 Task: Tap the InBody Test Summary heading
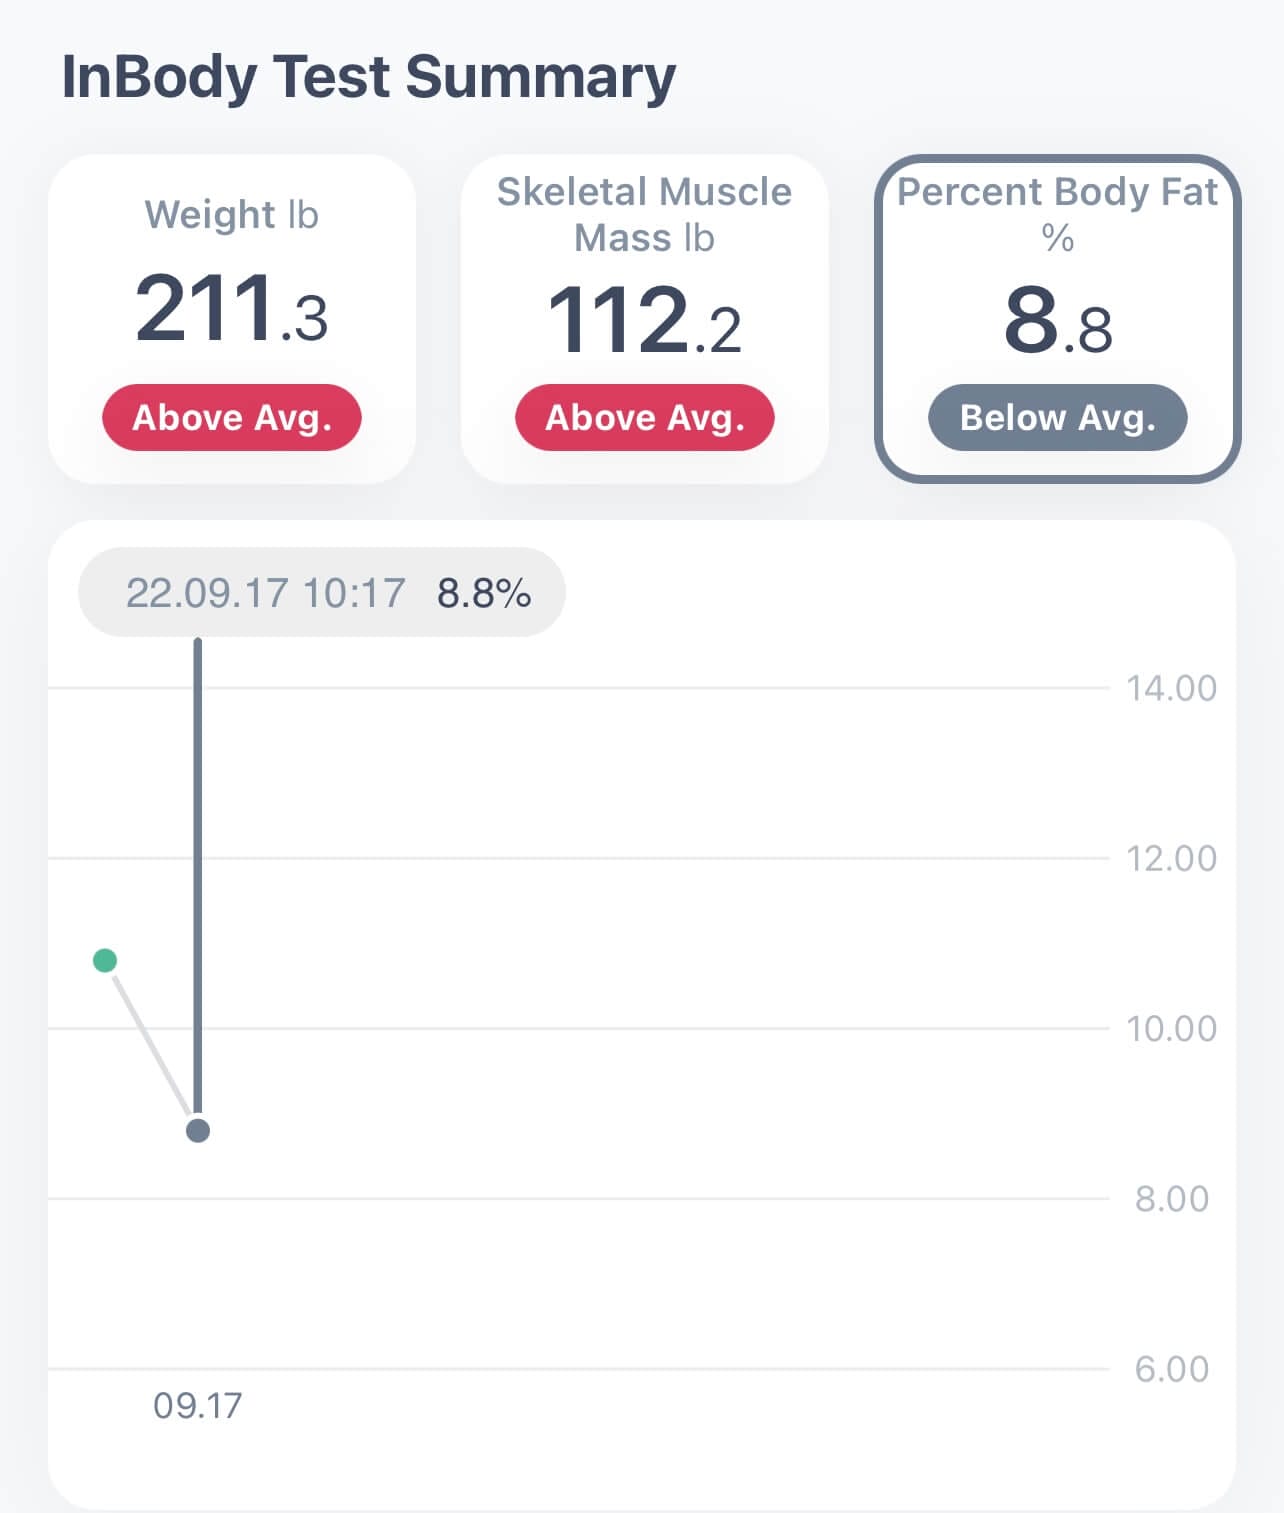tap(369, 75)
